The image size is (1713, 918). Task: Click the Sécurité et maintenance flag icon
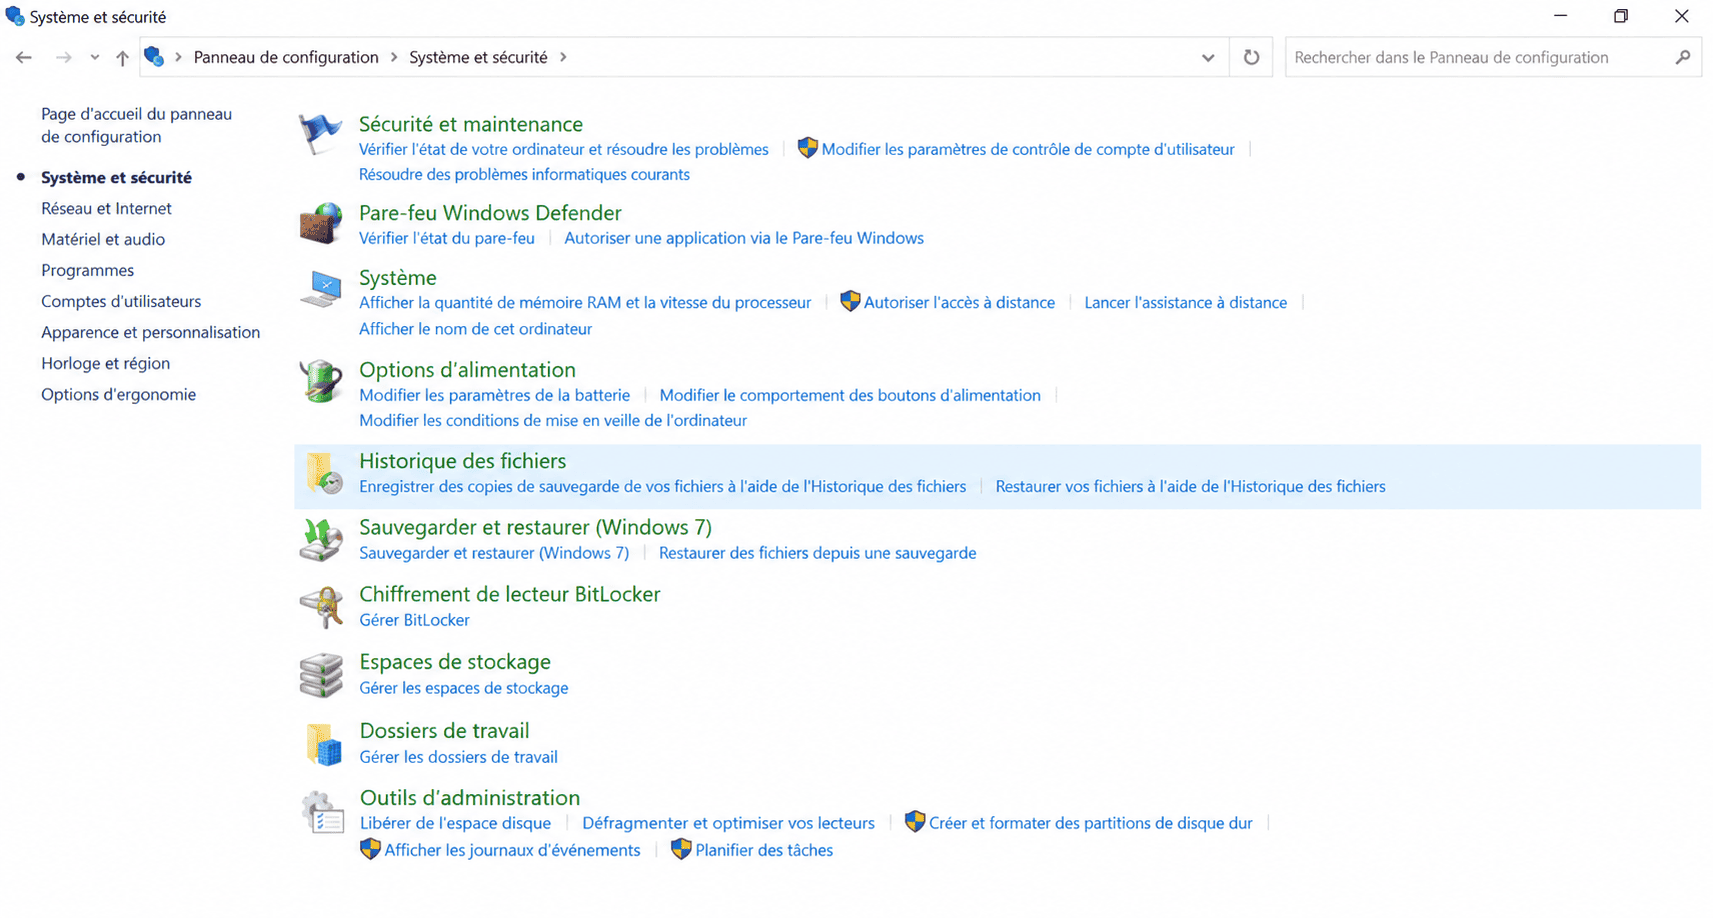click(320, 134)
